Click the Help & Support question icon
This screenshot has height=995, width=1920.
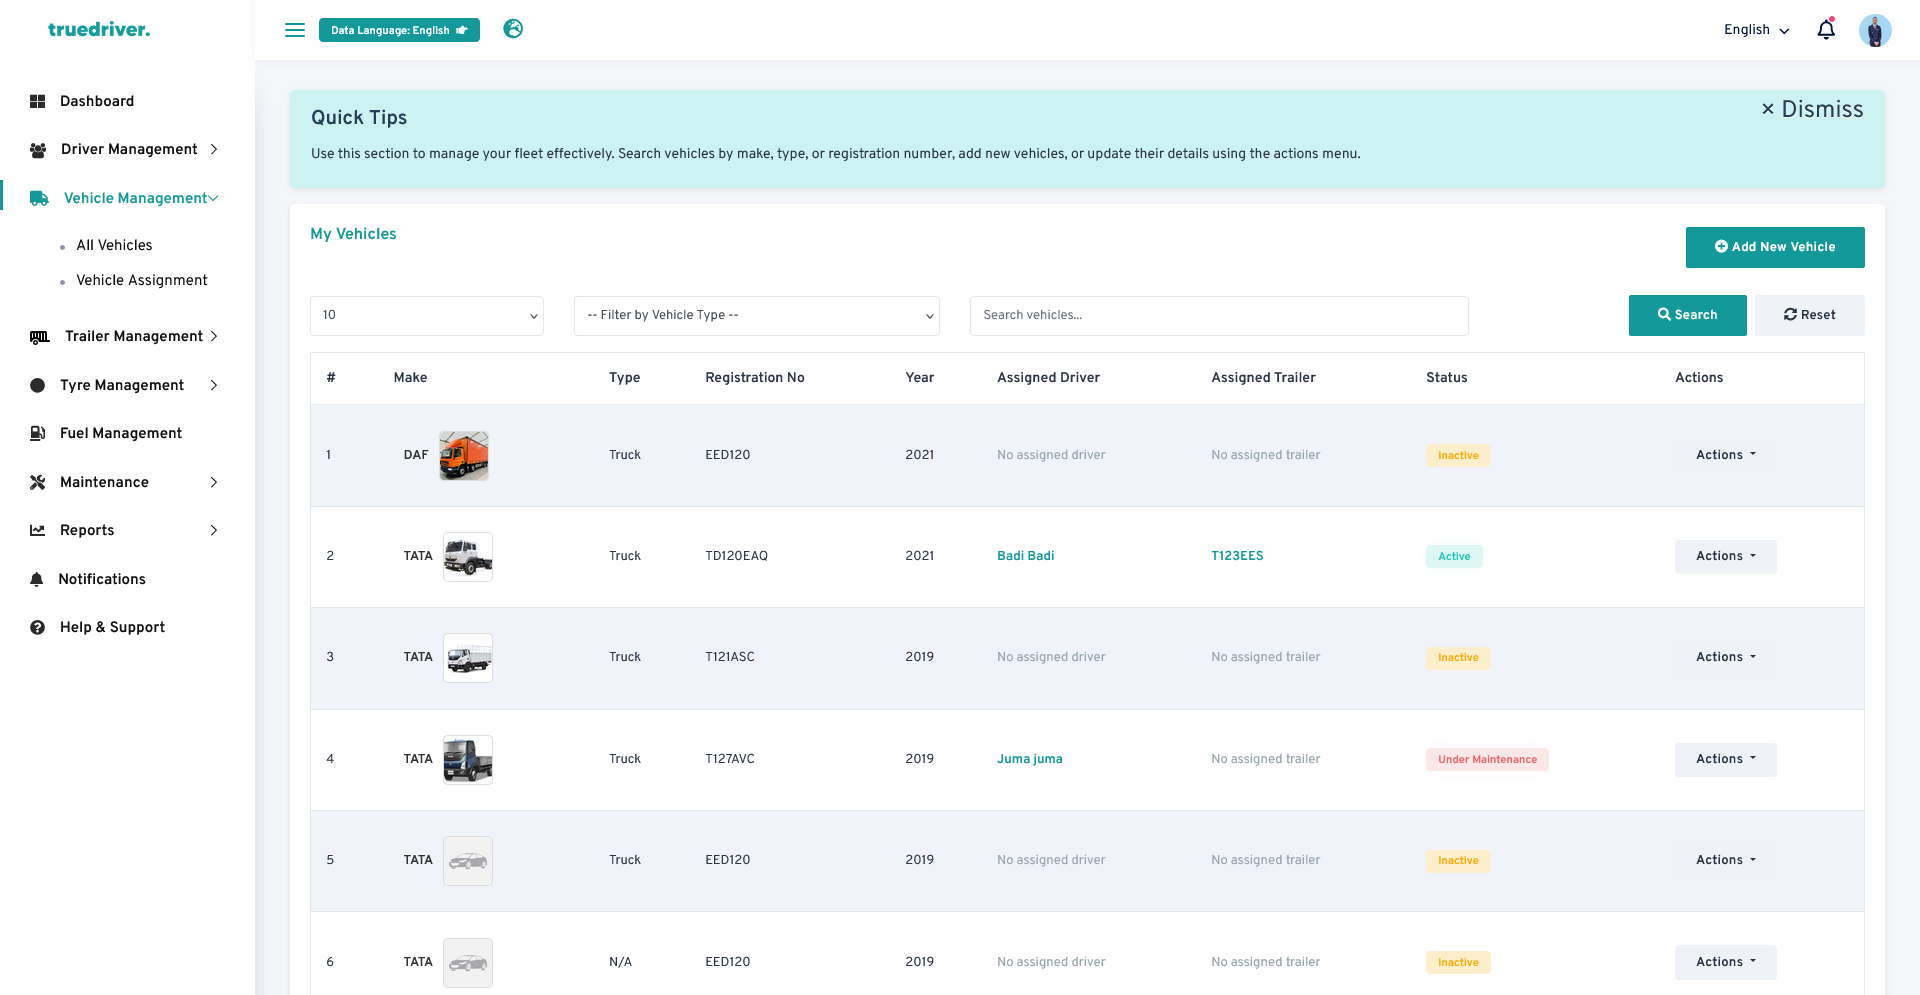point(38,627)
